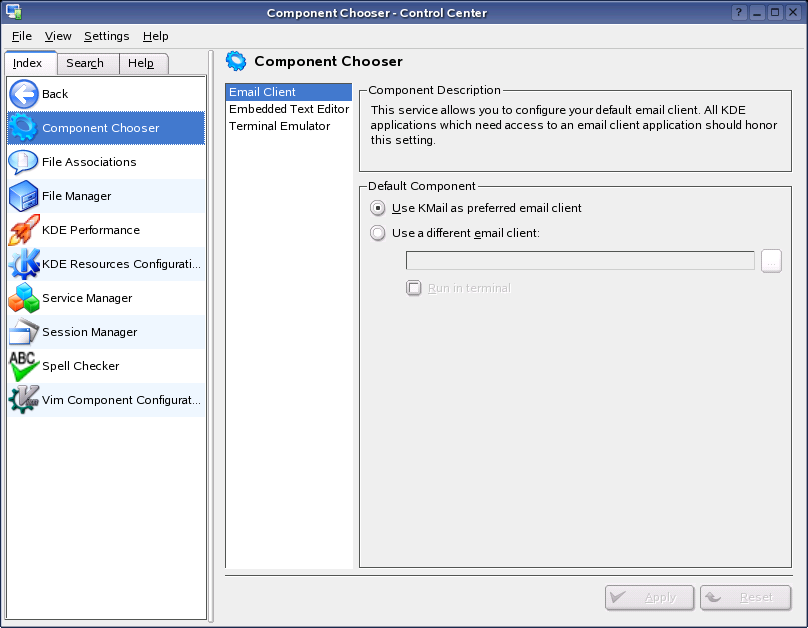
Task: Select the Component Chooser gear icon in sidebar
Action: (24, 128)
